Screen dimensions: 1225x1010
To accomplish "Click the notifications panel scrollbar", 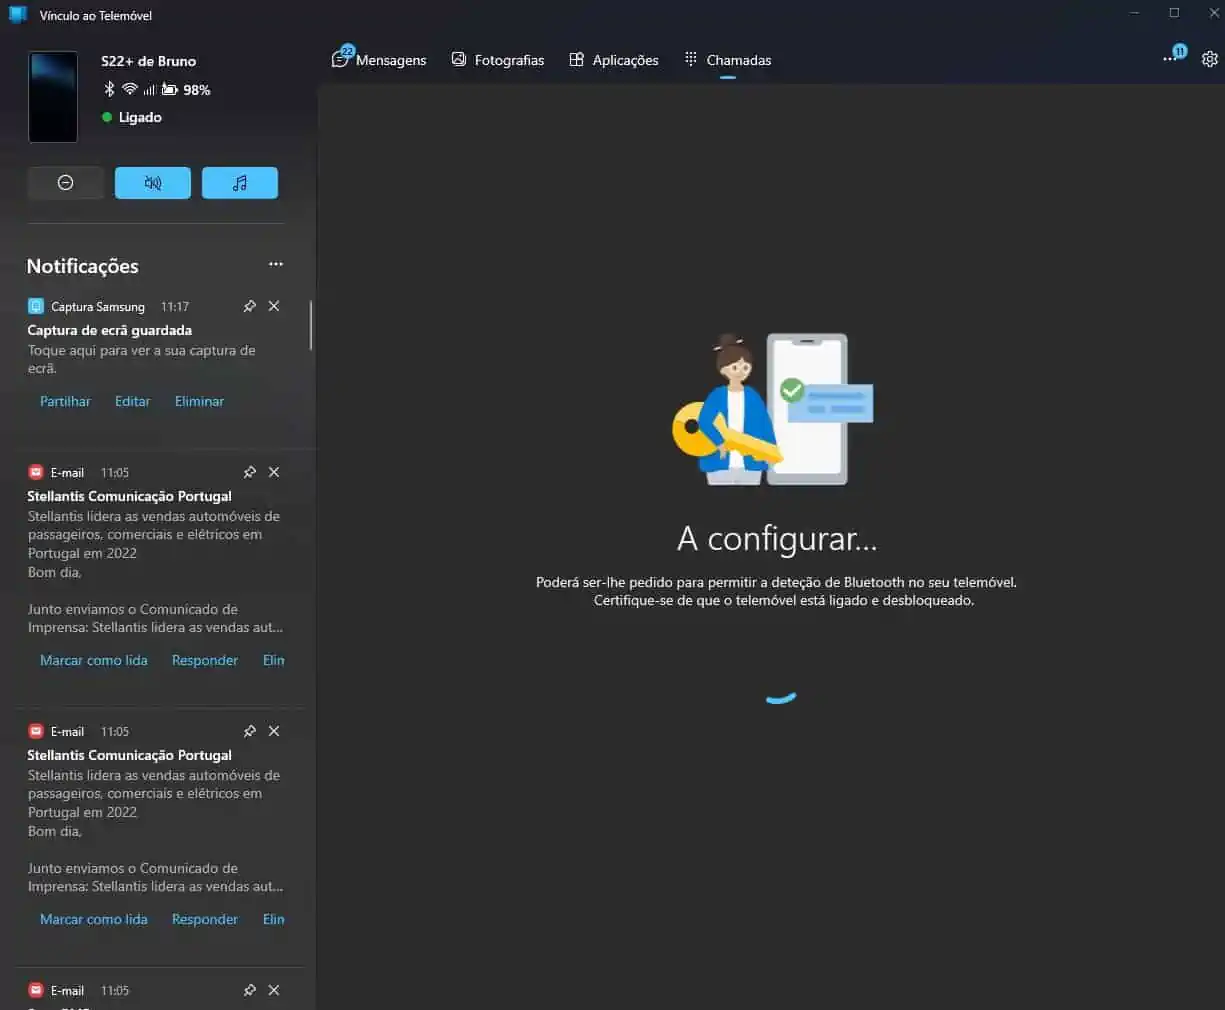I will [x=311, y=326].
